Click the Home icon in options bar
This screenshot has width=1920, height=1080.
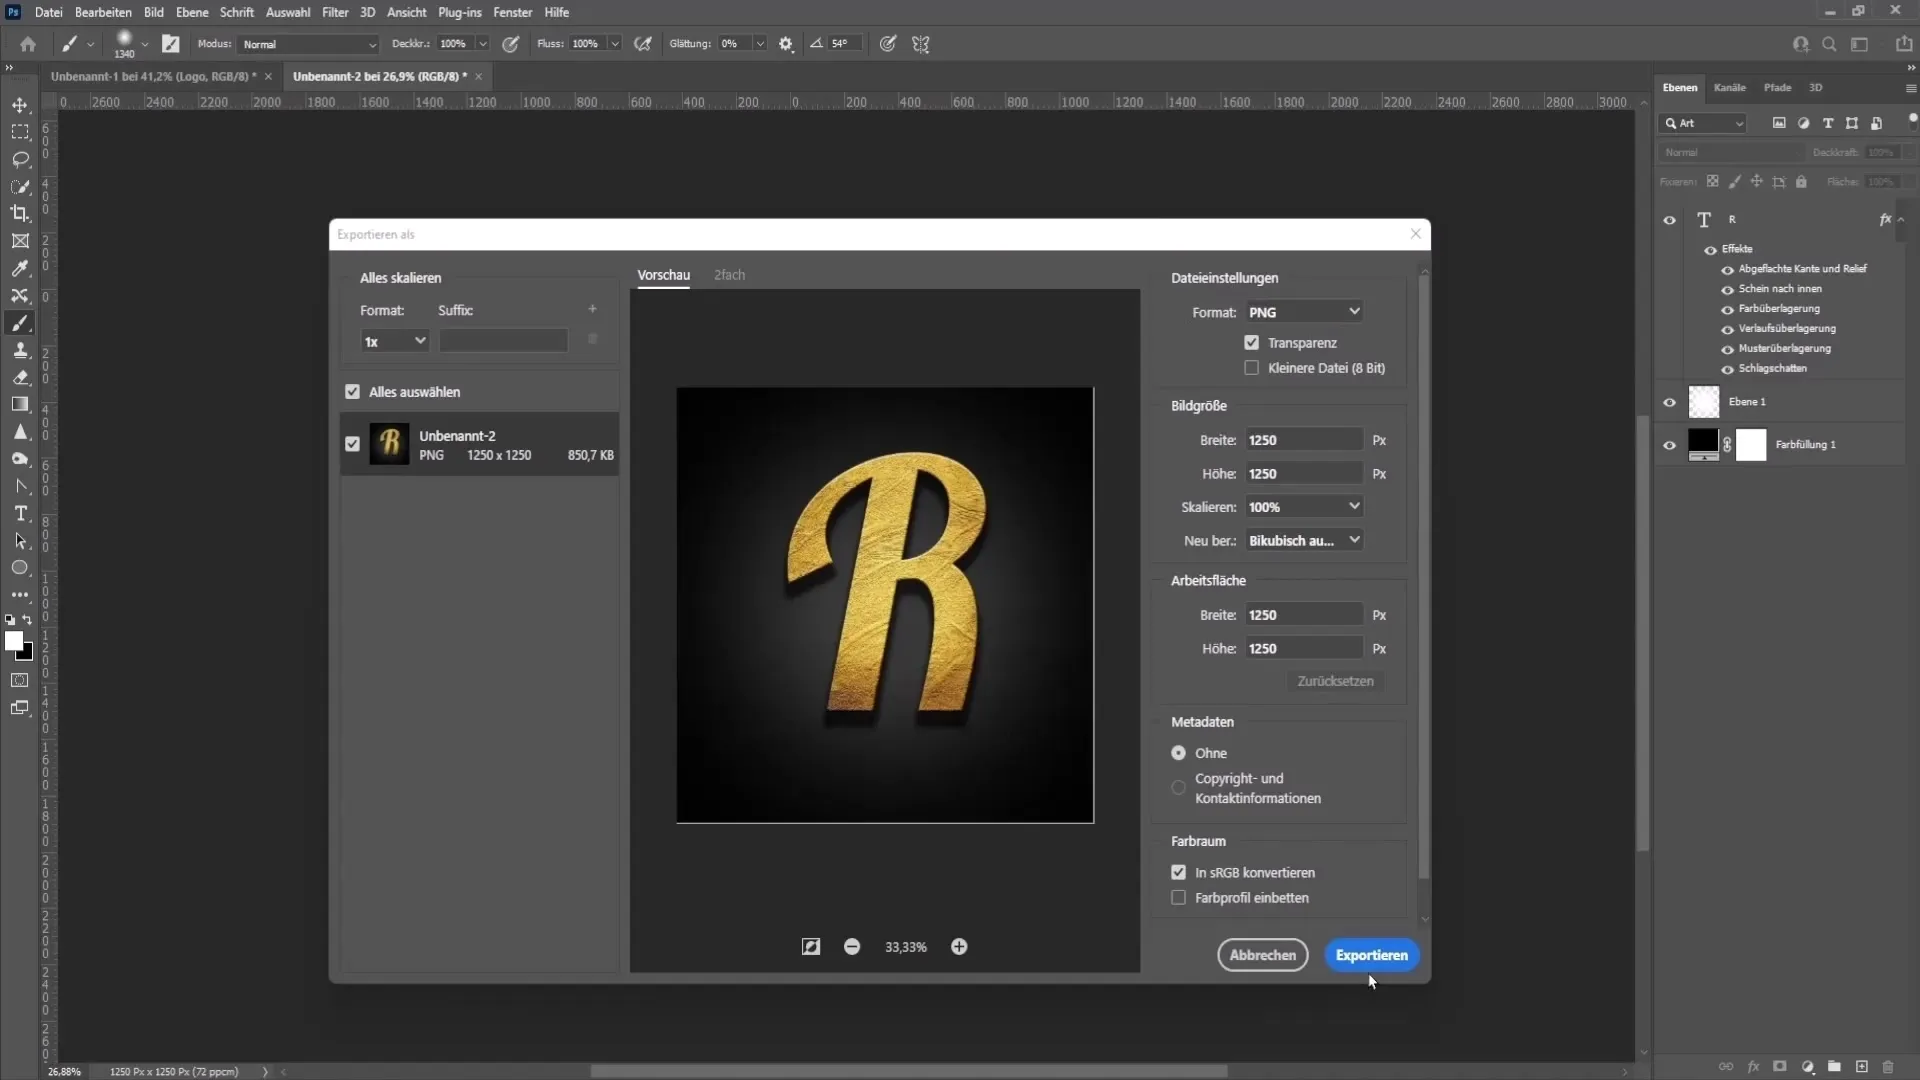point(28,44)
